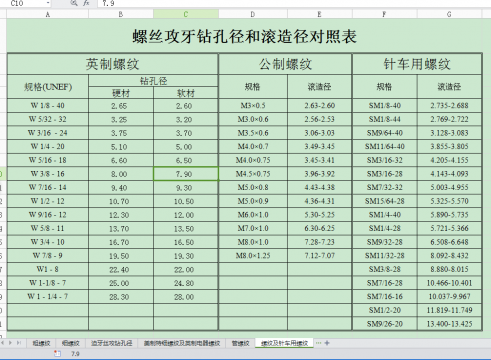Click the 英制螺纹 header cell

point(113,64)
